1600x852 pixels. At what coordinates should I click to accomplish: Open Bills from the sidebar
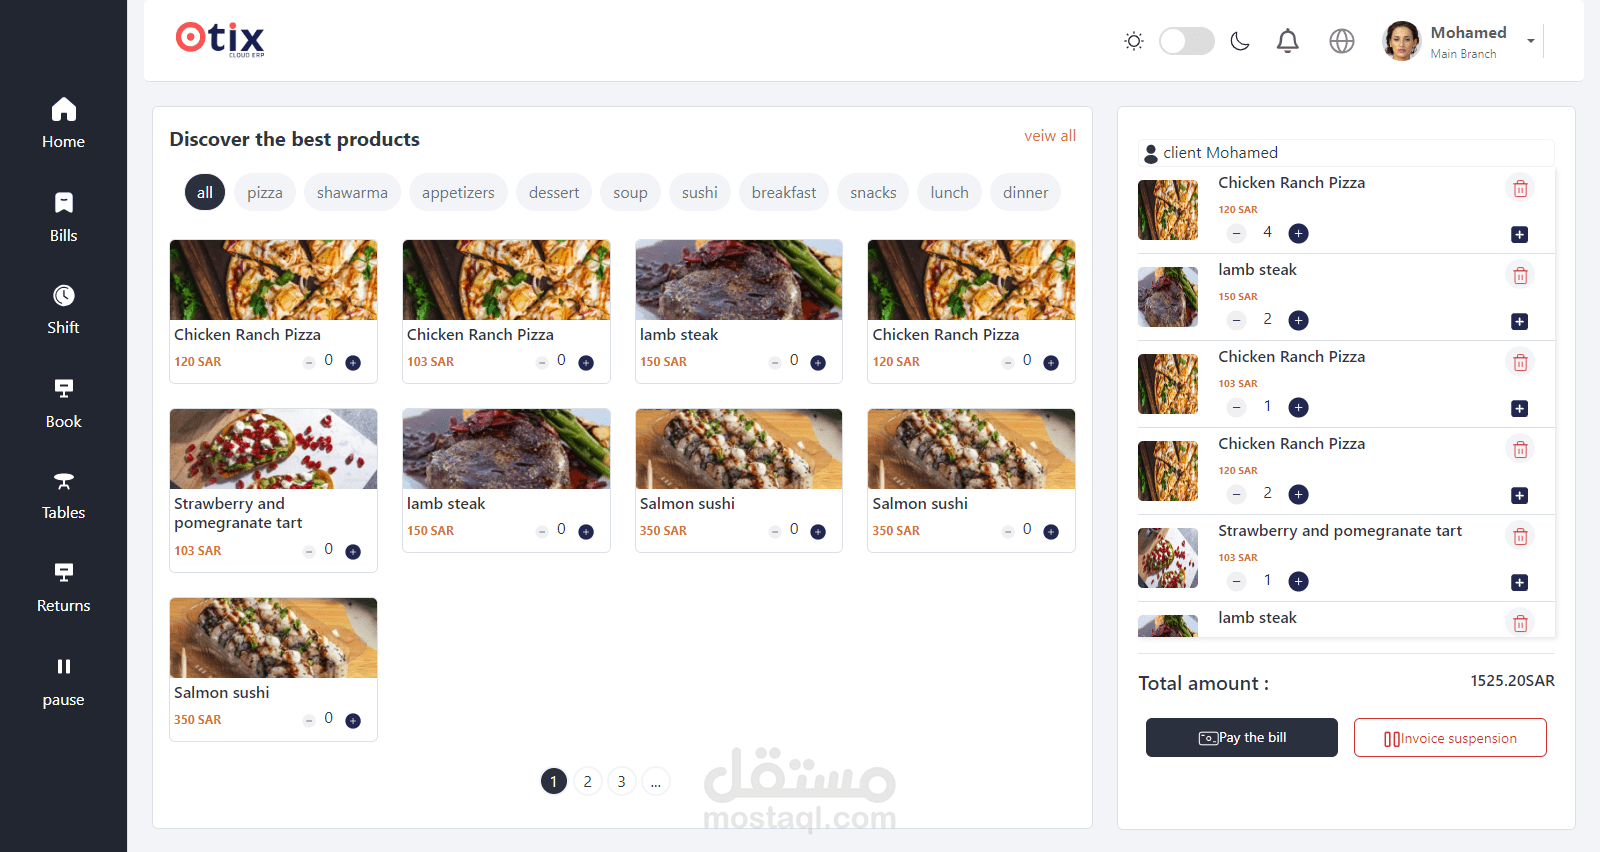[x=63, y=217]
